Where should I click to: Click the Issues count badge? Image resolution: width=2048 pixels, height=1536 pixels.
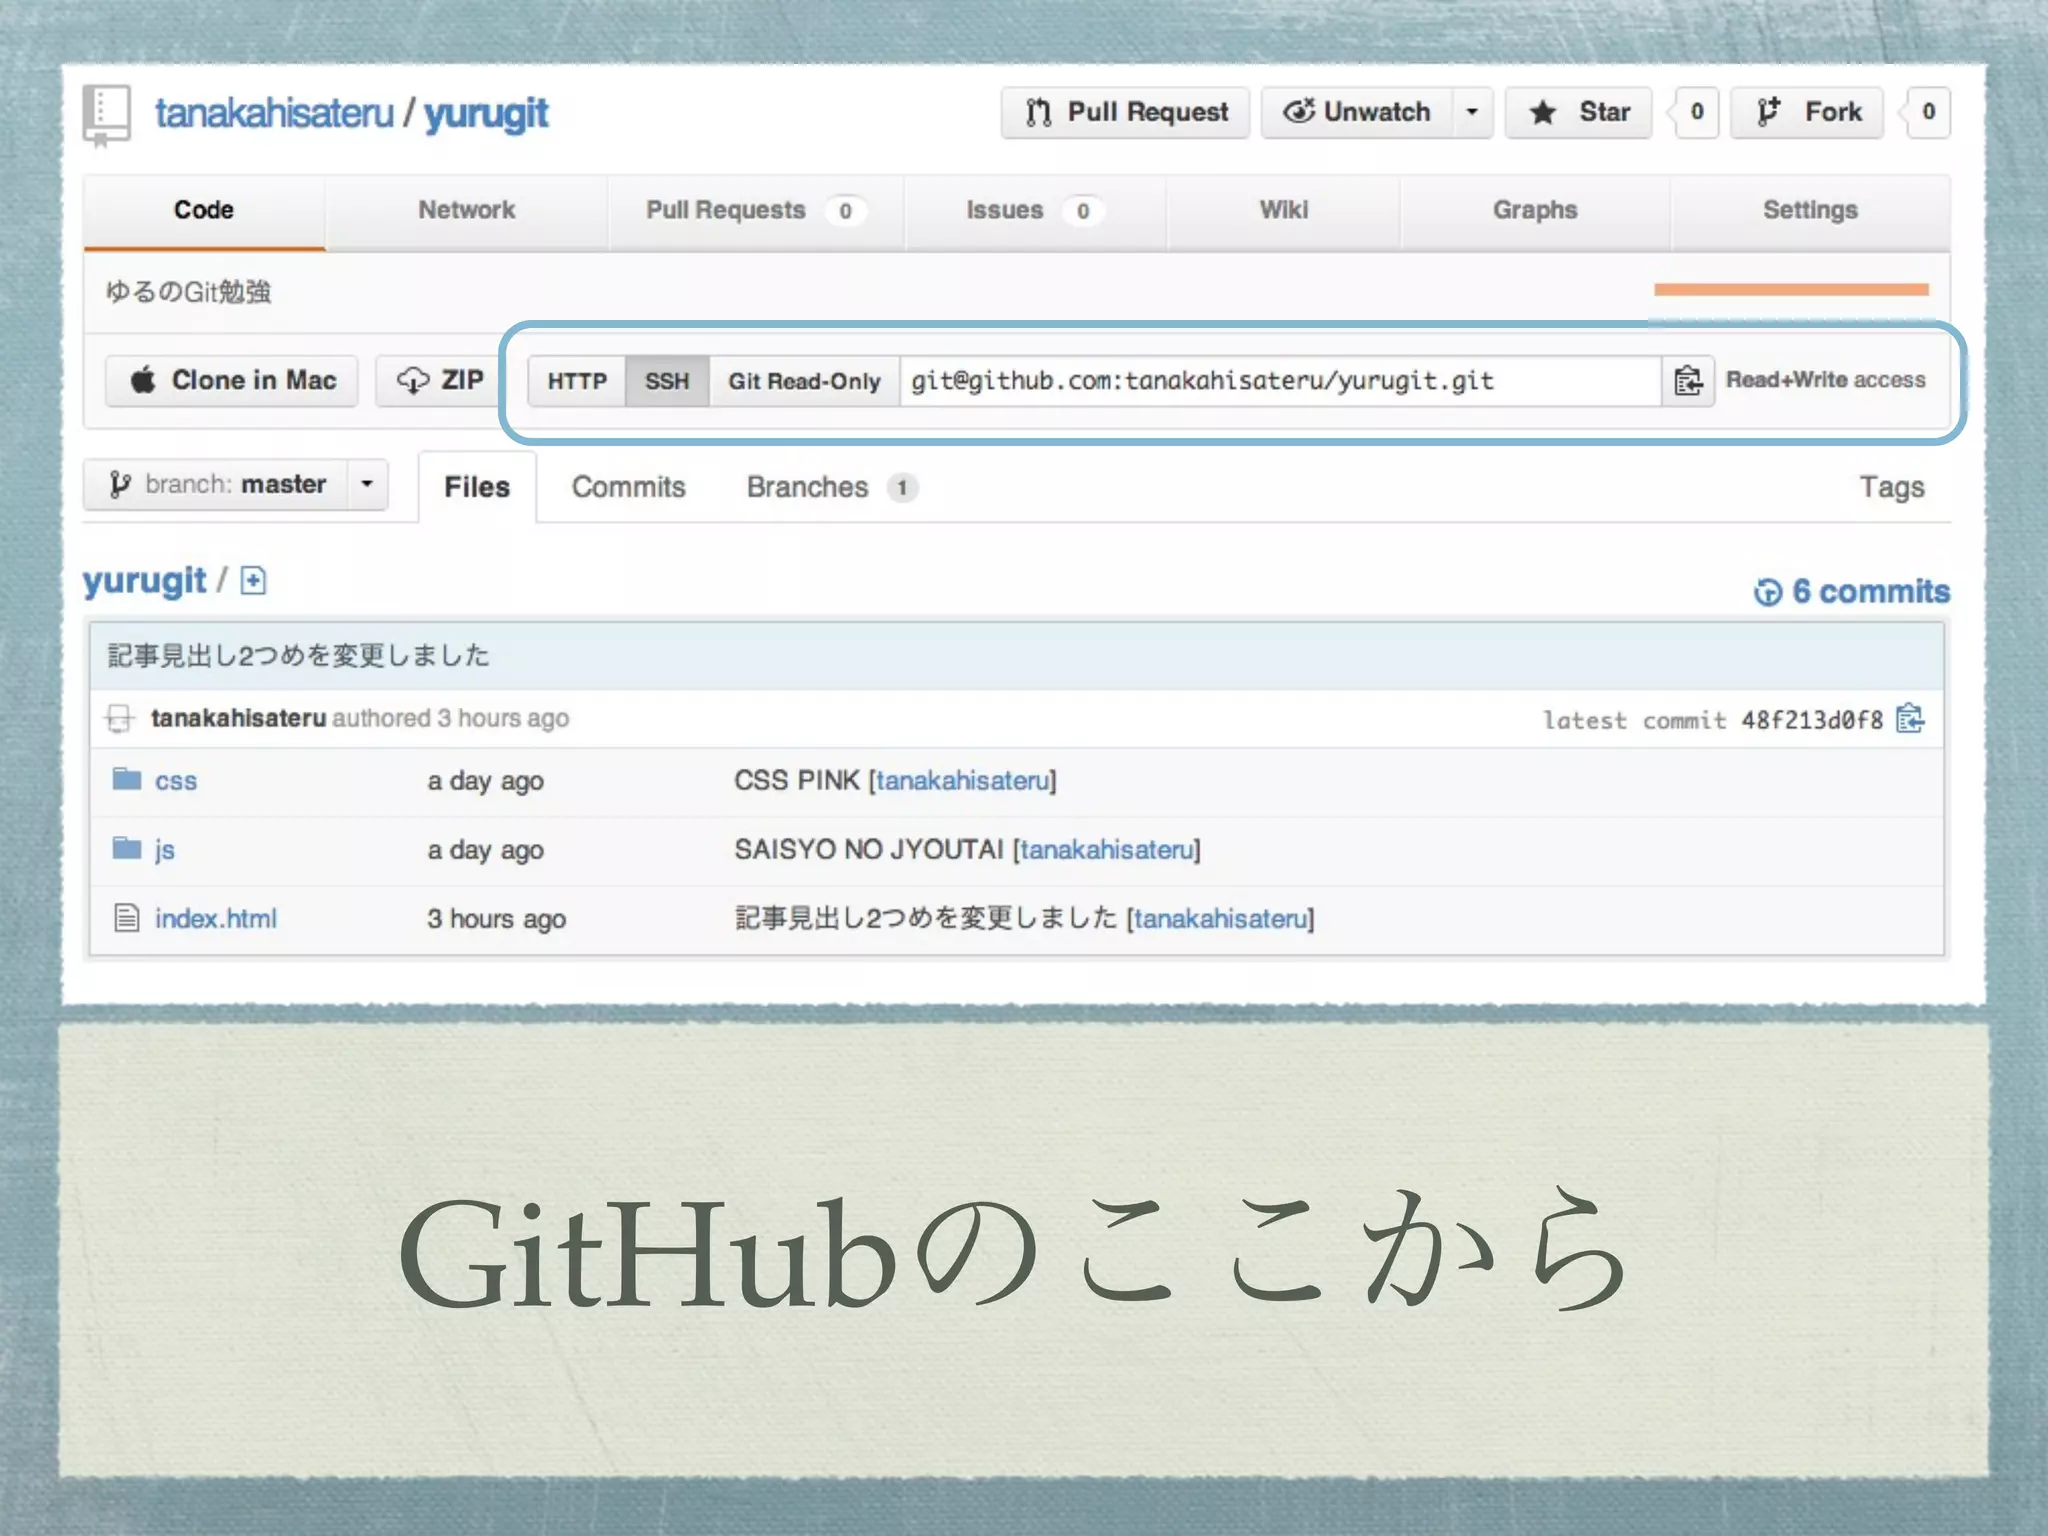(1082, 211)
